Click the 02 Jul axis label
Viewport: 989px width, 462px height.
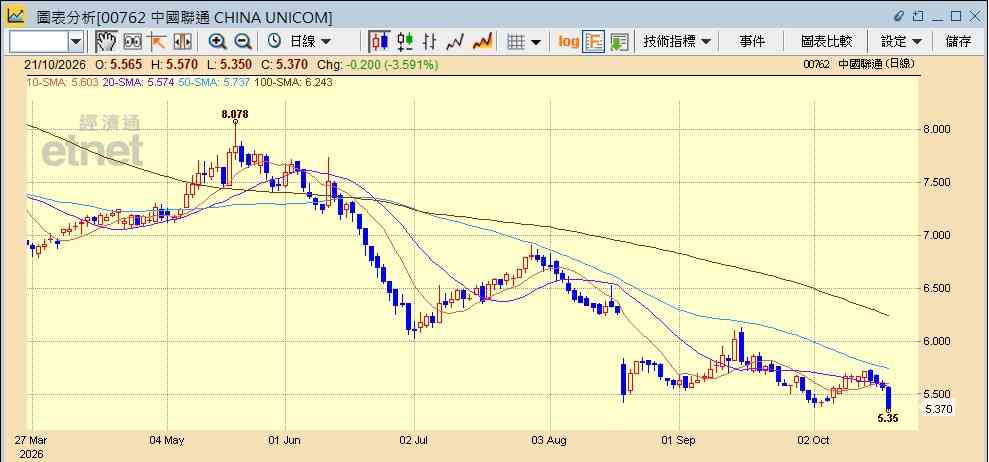[x=414, y=440]
